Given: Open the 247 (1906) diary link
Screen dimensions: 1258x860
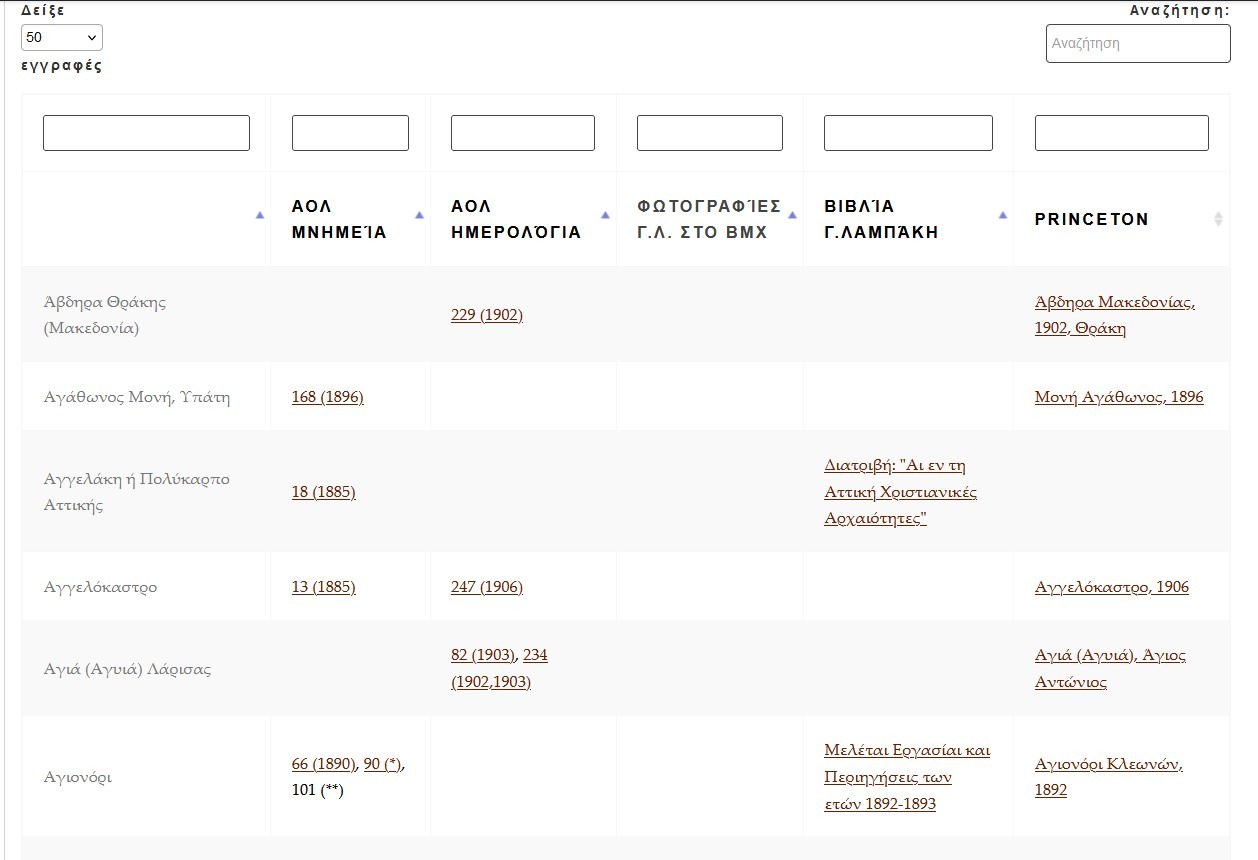Looking at the screenshot, I should point(486,587).
